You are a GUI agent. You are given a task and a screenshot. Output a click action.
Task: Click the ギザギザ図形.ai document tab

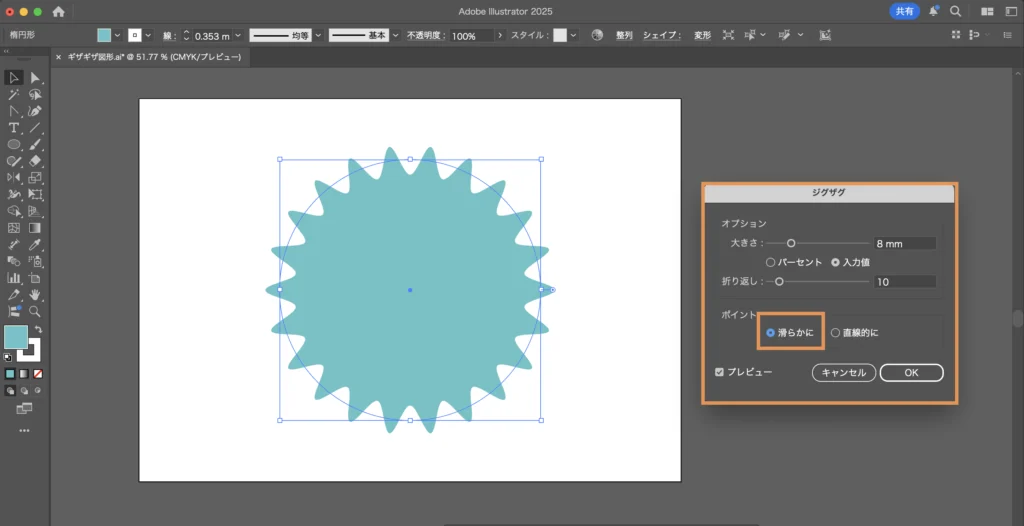coord(153,57)
